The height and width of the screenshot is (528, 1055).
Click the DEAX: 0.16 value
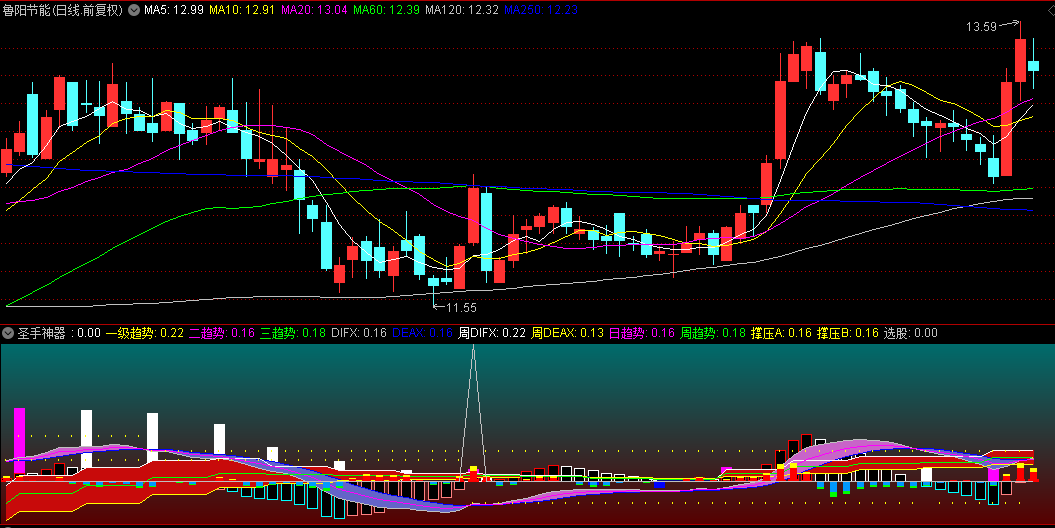(422, 333)
